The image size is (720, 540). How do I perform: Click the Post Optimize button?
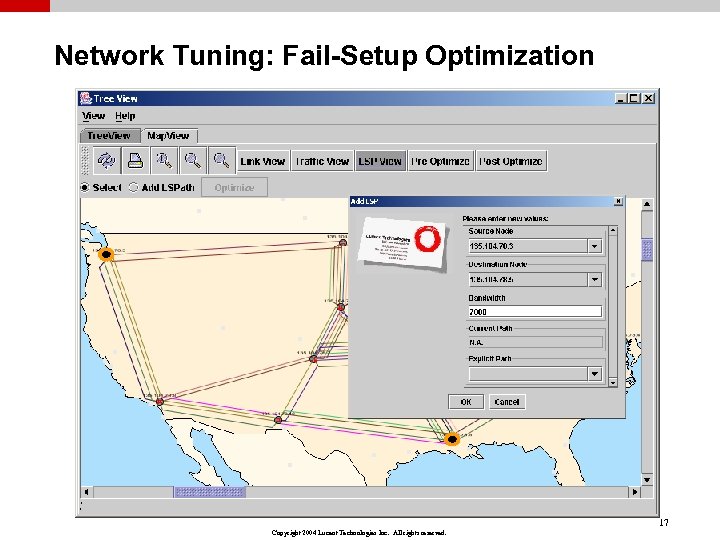pyautogui.click(x=511, y=161)
